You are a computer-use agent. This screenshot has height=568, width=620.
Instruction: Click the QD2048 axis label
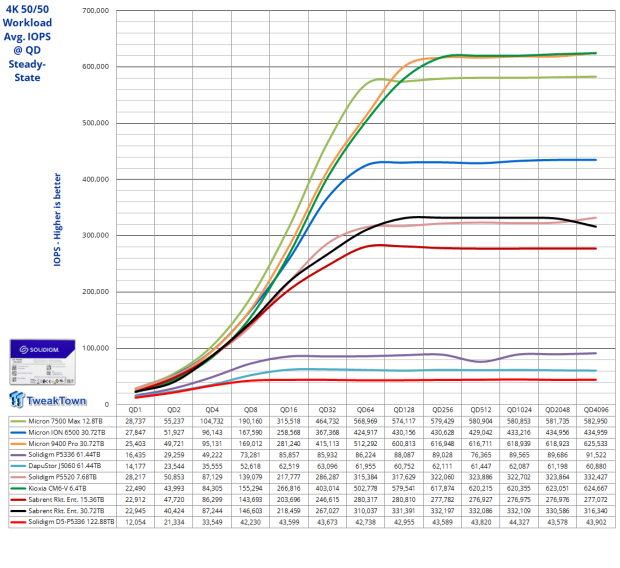click(558, 410)
